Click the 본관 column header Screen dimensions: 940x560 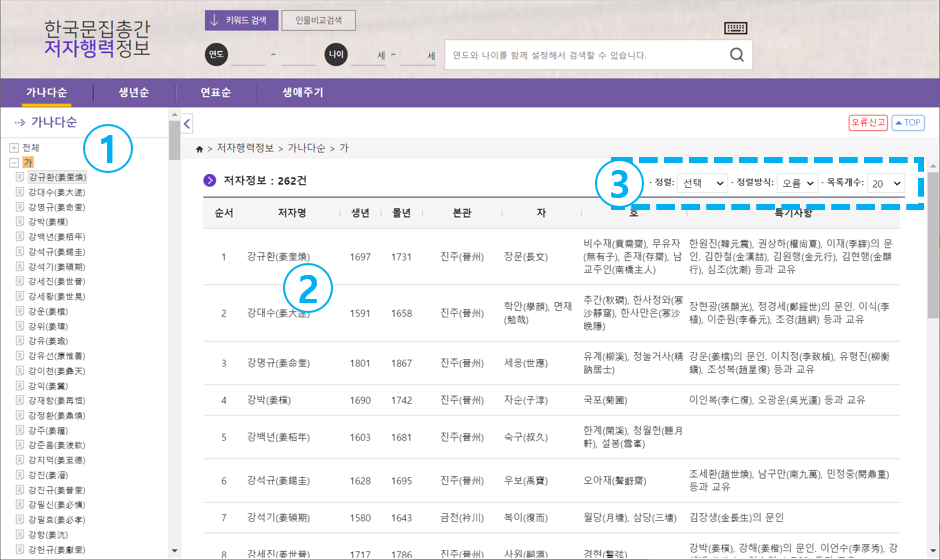pyautogui.click(x=462, y=213)
